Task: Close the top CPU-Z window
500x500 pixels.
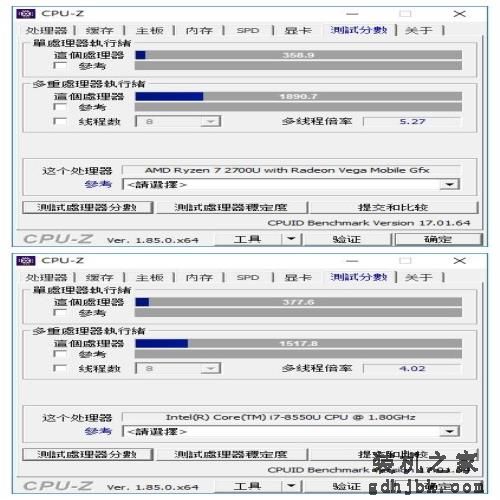Action: tap(460, 14)
